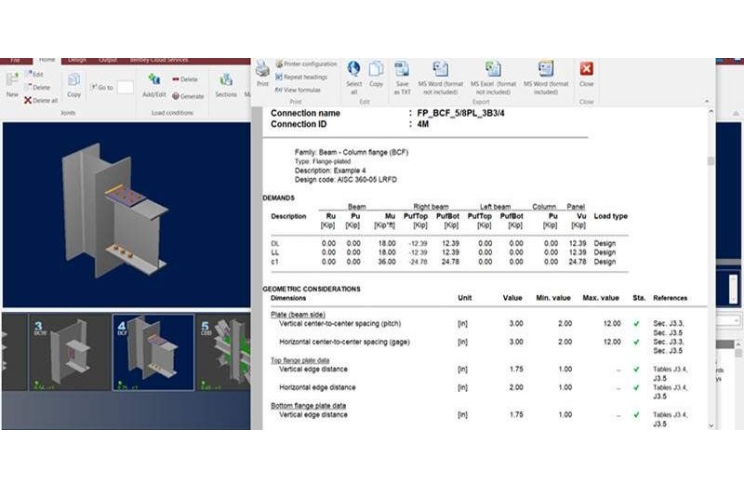Switch to the Design tab
744x488 pixels.
tap(77, 60)
